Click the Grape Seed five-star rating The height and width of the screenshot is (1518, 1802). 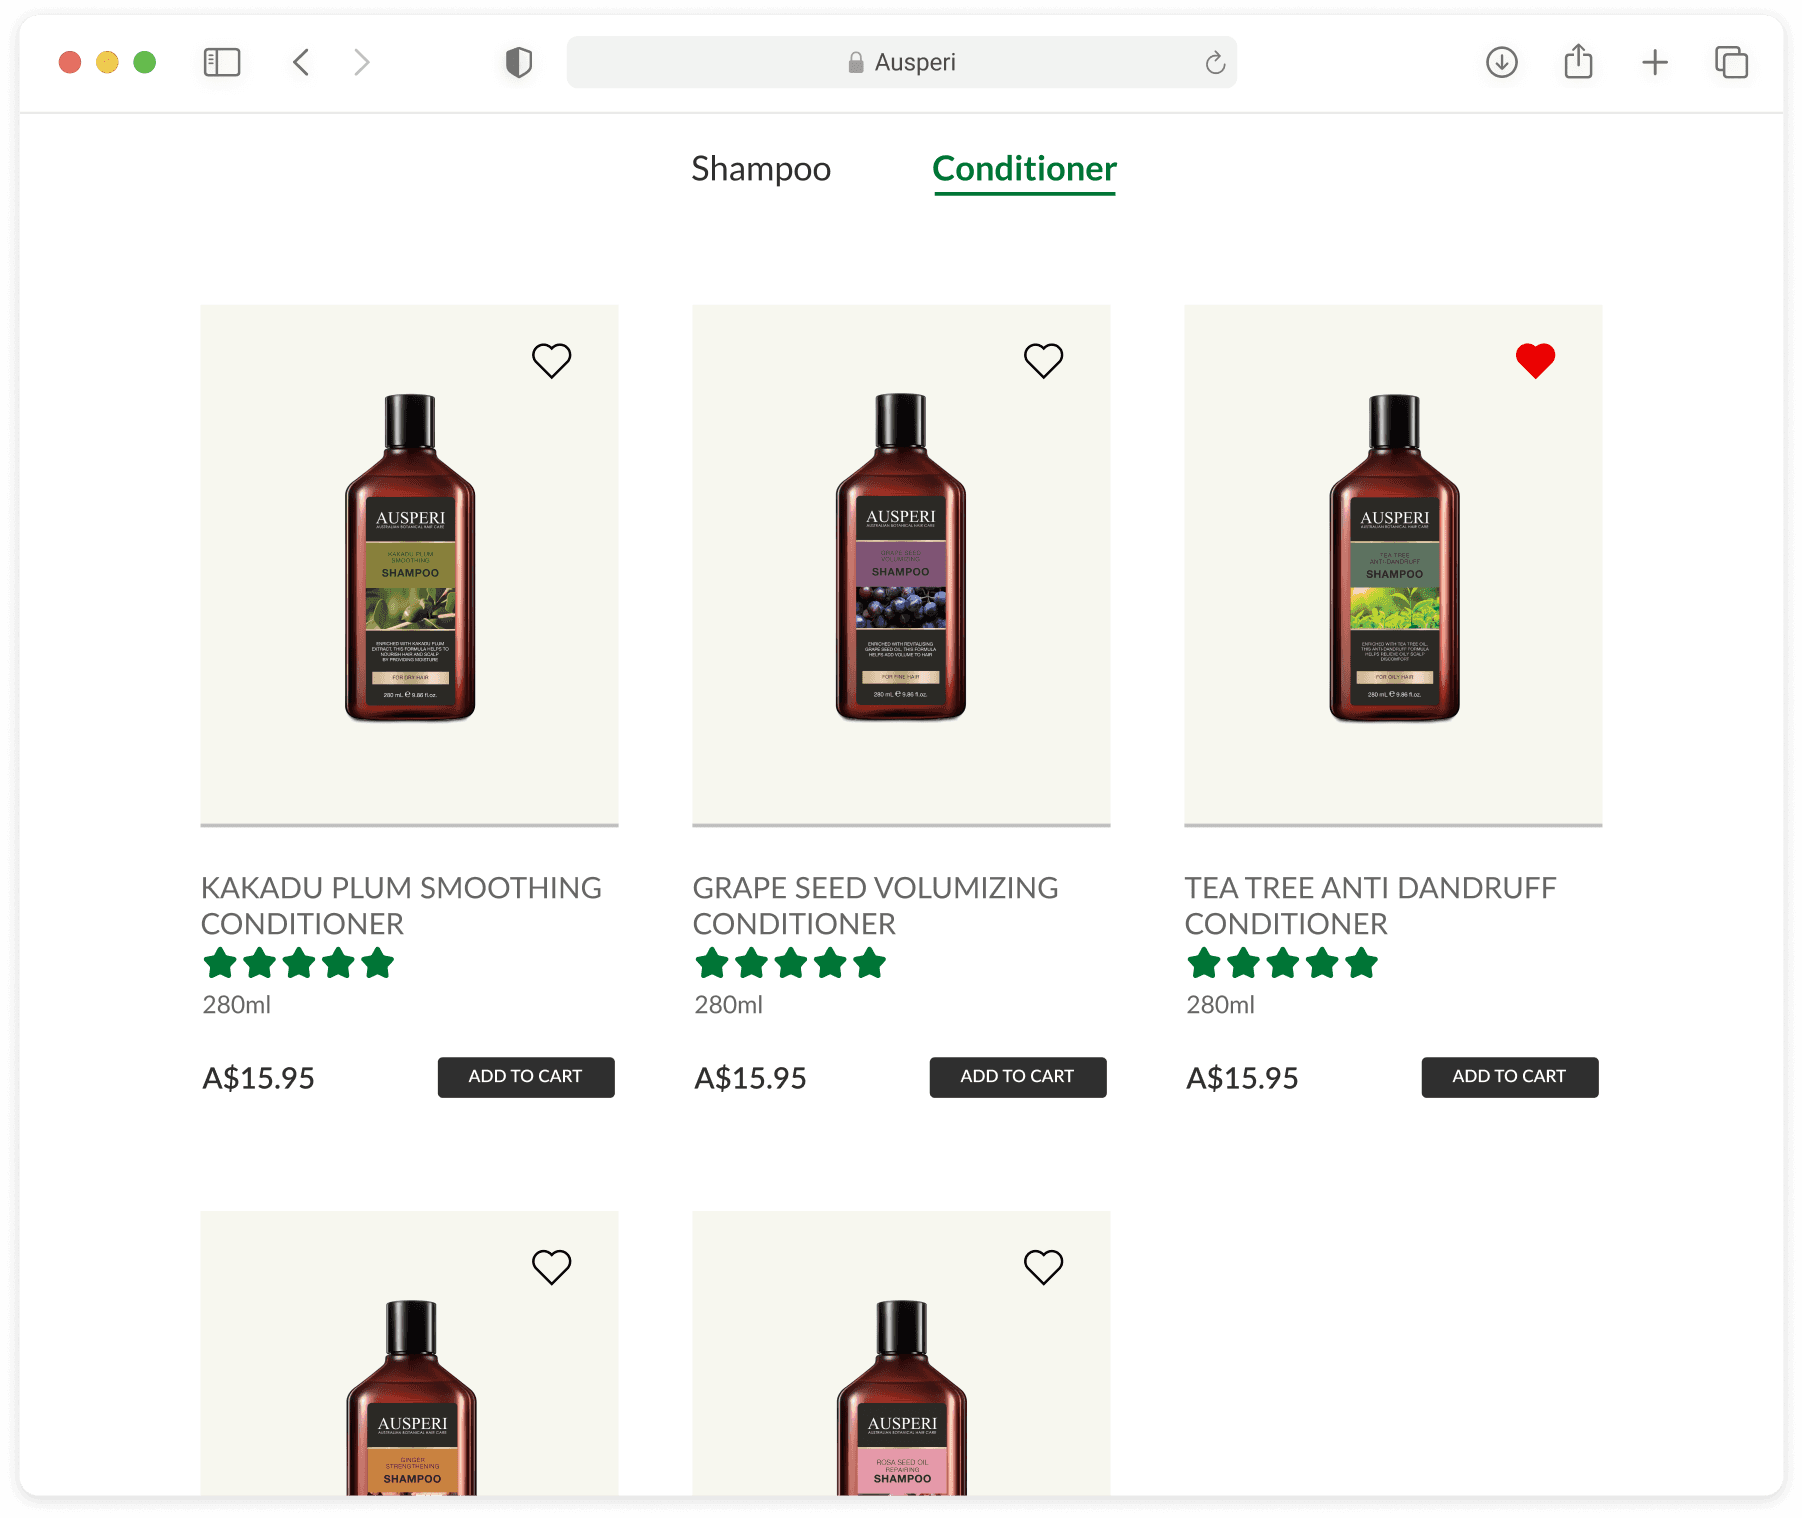790,964
